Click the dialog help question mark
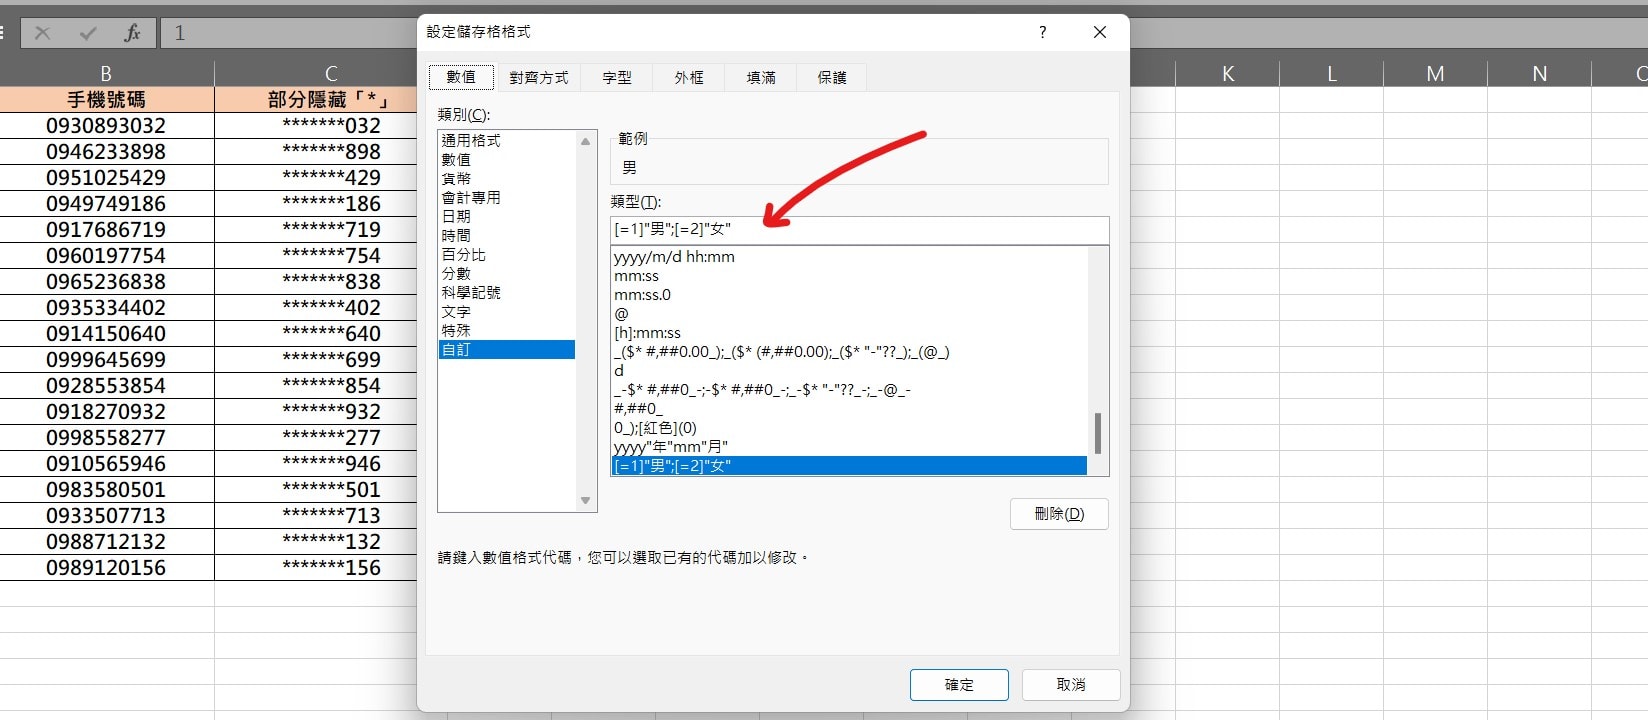Viewport: 1648px width, 720px height. [1042, 32]
